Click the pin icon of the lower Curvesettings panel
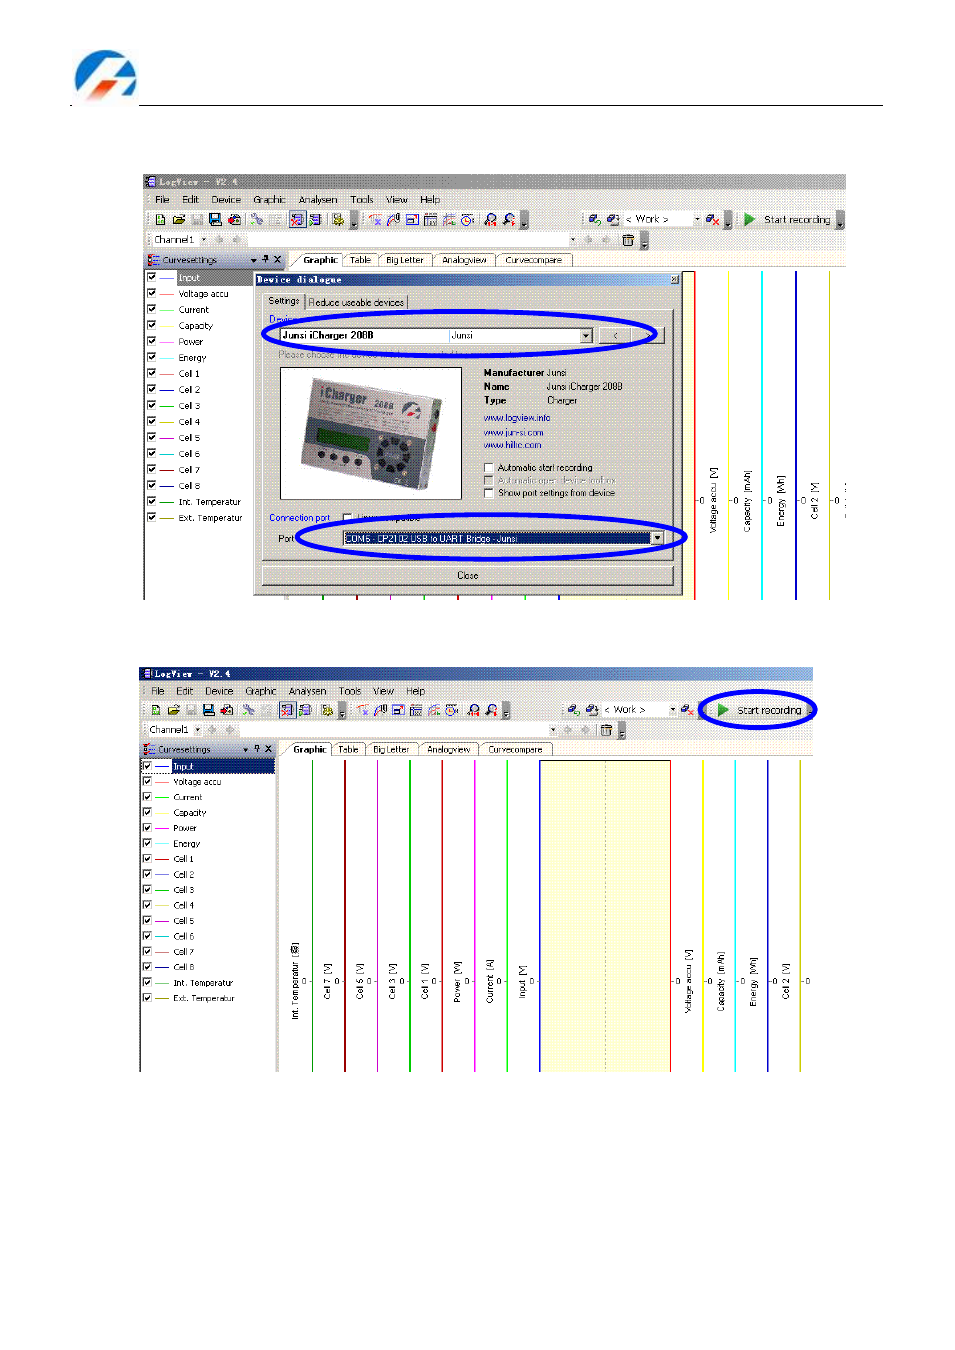955x1350 pixels. click(256, 749)
